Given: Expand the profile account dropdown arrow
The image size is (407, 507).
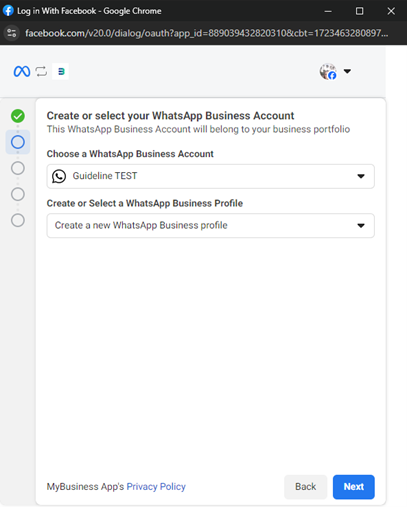Looking at the screenshot, I should [x=347, y=71].
